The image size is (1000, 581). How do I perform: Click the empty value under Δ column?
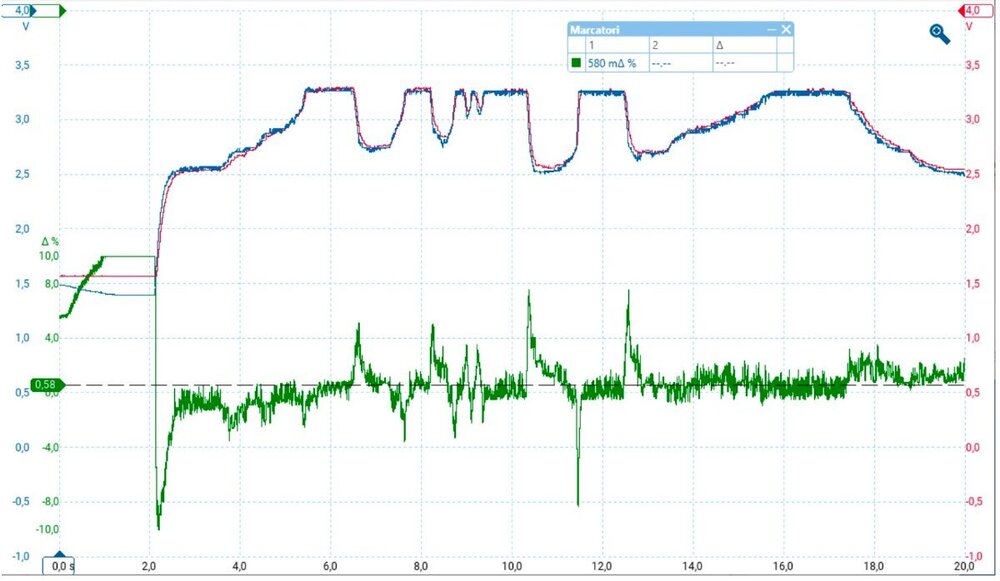tap(725, 63)
